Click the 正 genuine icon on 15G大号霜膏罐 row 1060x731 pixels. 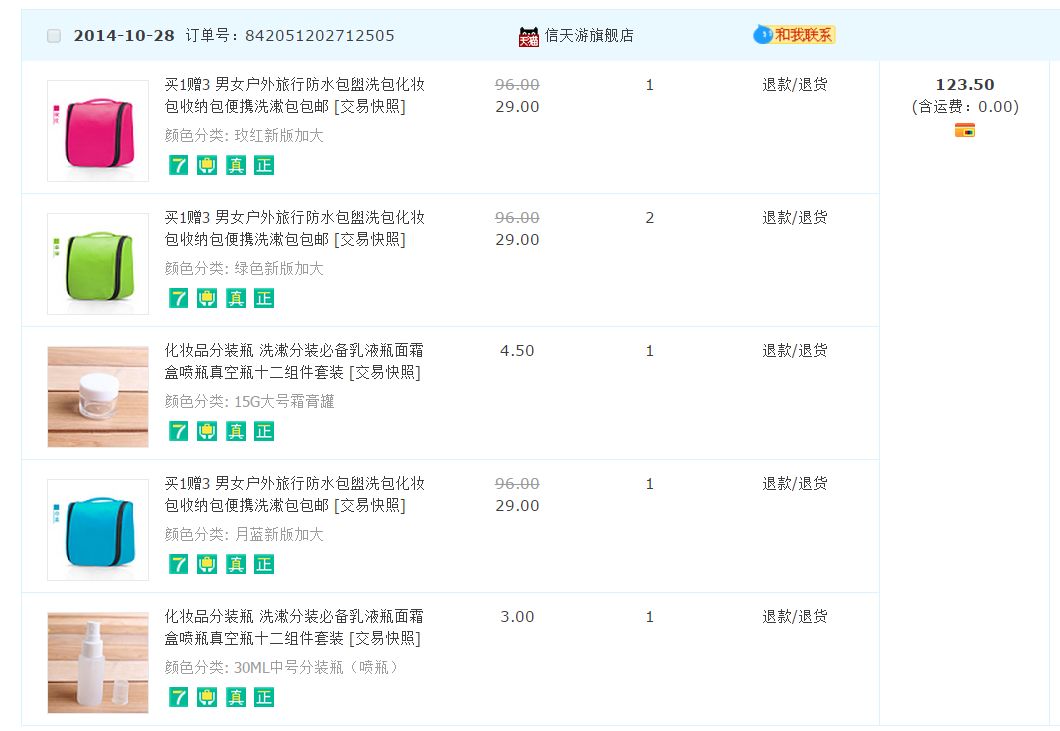point(264,431)
